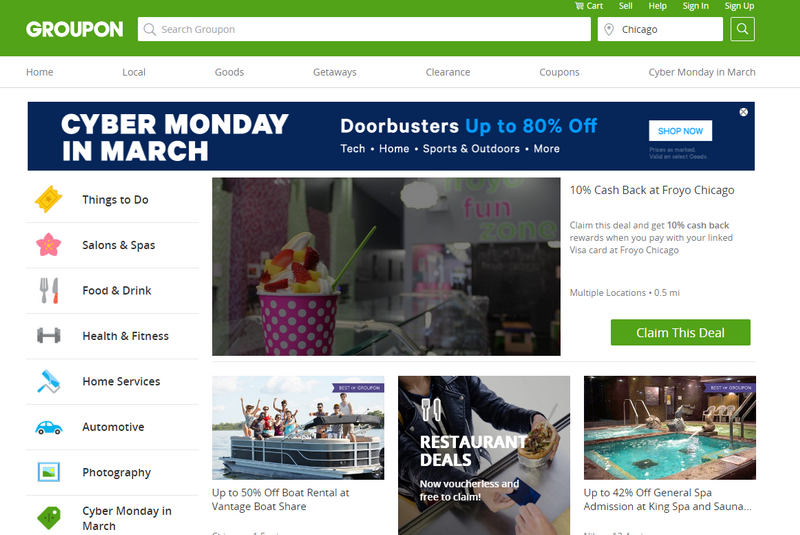Click the green search magnifier button
The width and height of the screenshot is (800, 535).
742,29
